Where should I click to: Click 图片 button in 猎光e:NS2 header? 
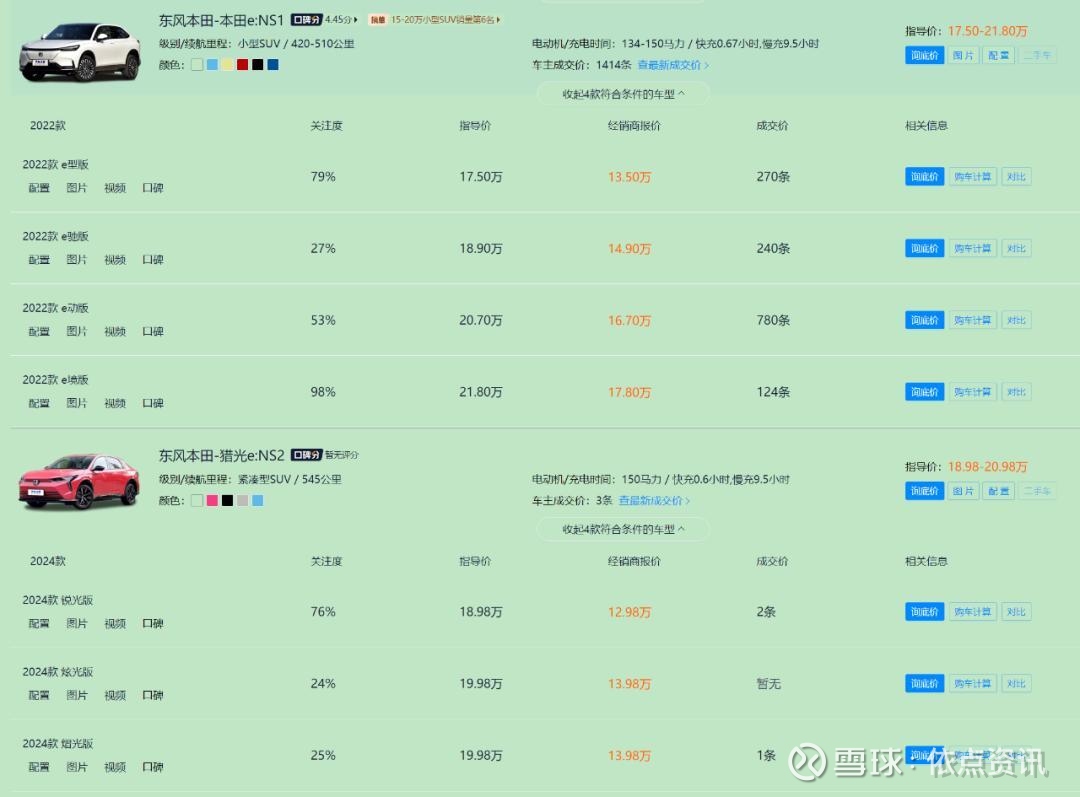[964, 490]
